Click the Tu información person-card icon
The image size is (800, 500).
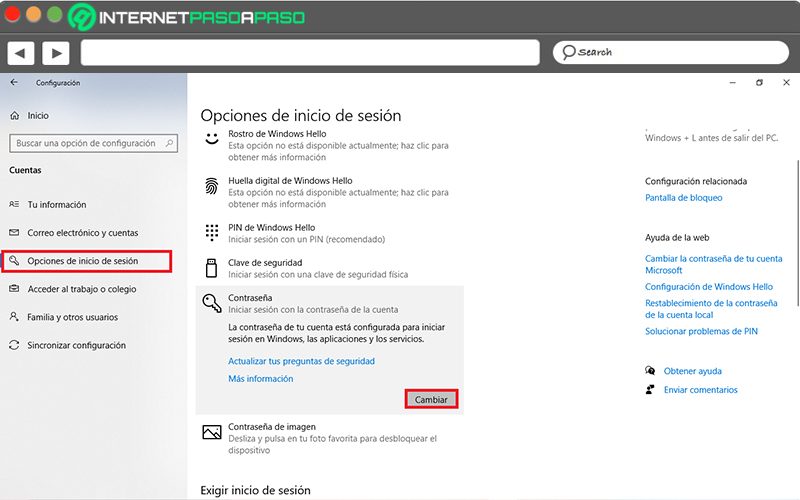coord(14,204)
